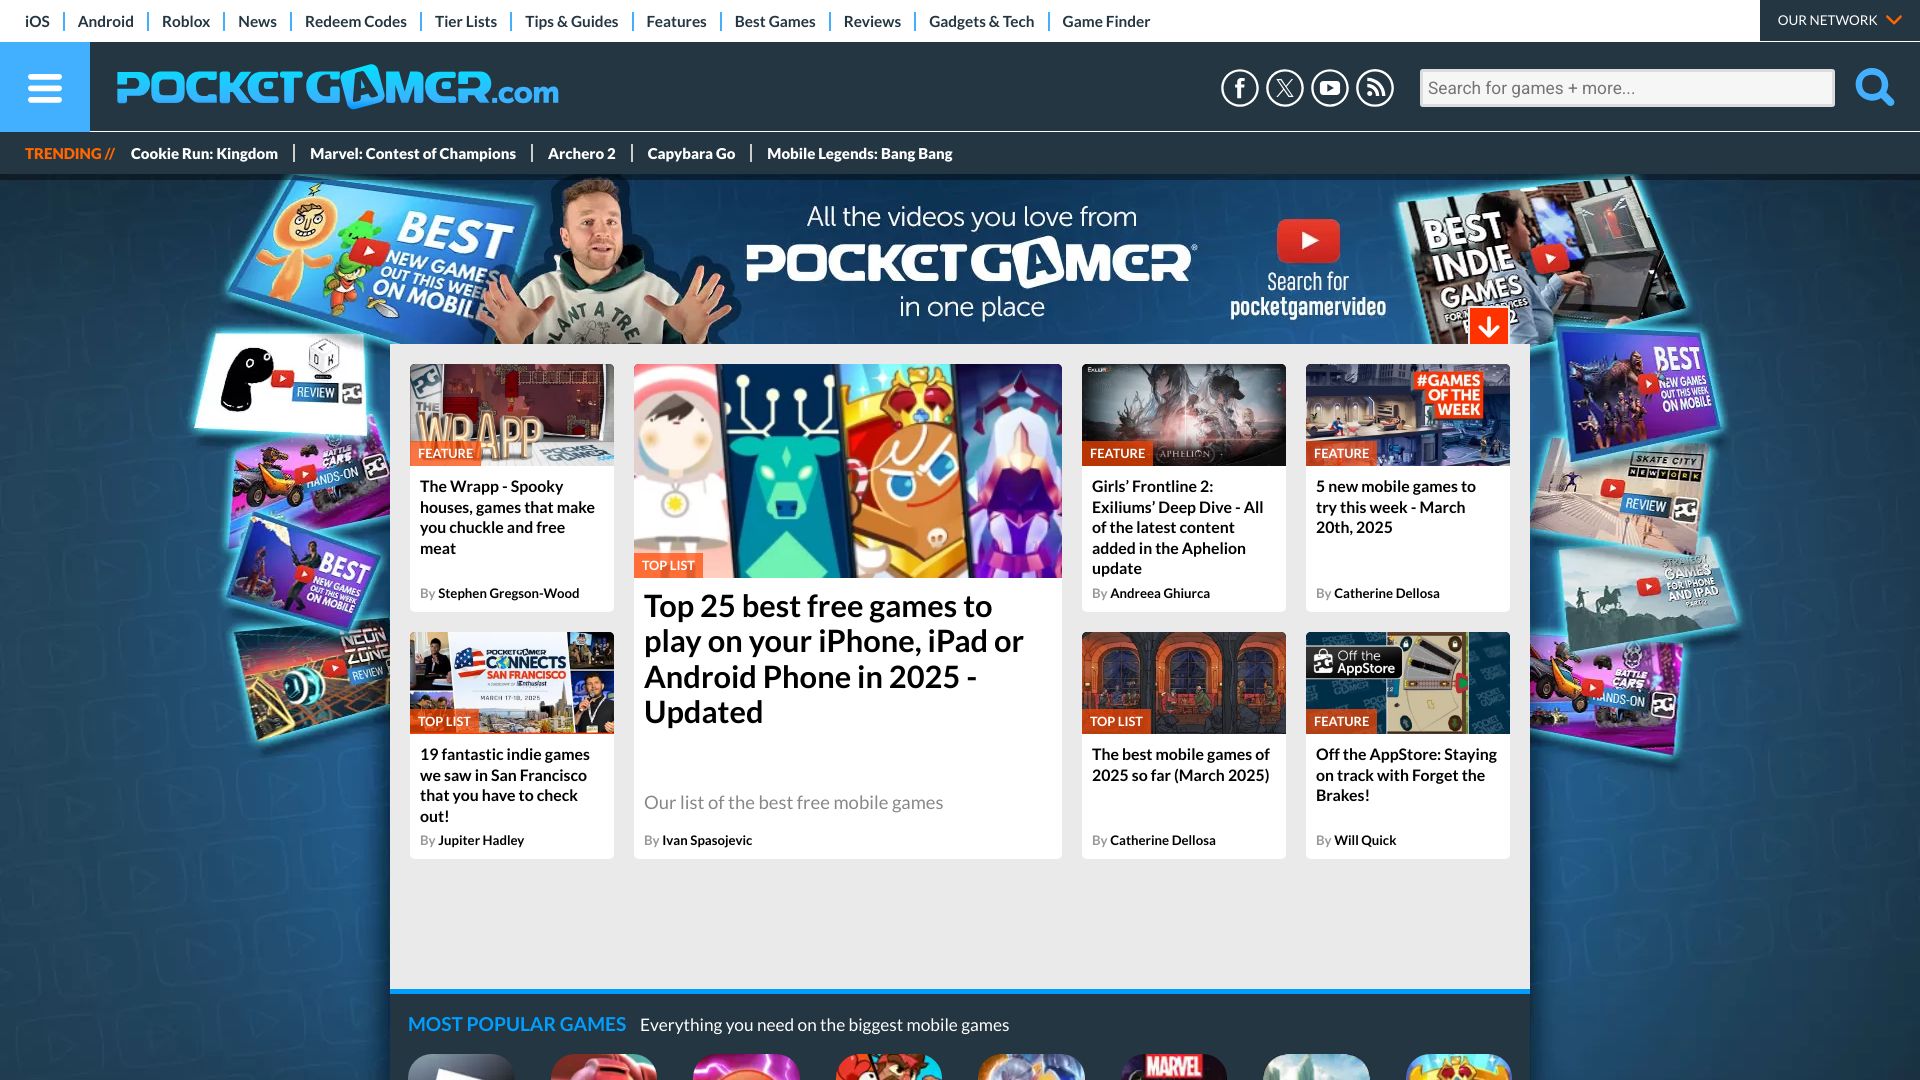The image size is (1920, 1080).
Task: Open the Tier Lists menu item
Action: click(465, 21)
